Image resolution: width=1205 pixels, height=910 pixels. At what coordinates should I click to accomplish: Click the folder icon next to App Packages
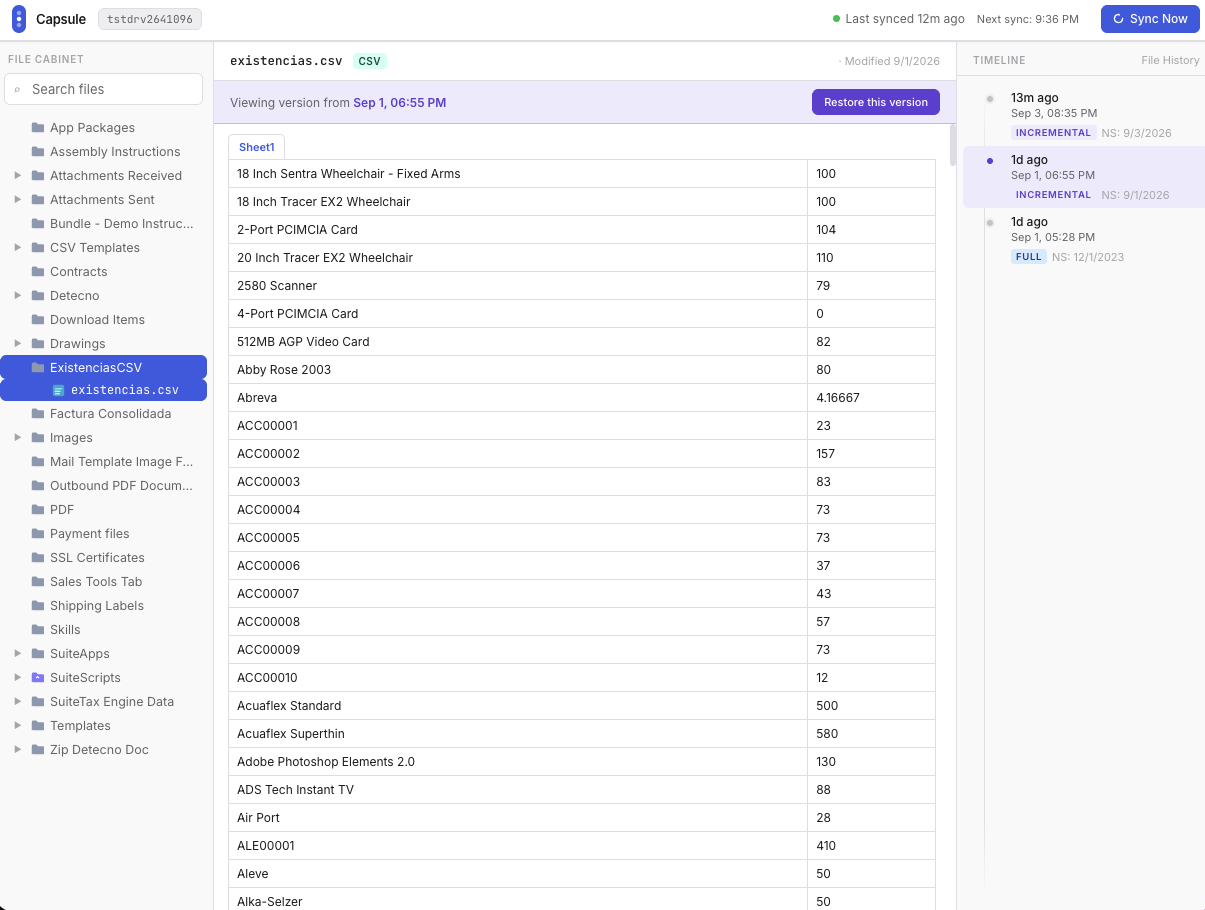point(38,128)
